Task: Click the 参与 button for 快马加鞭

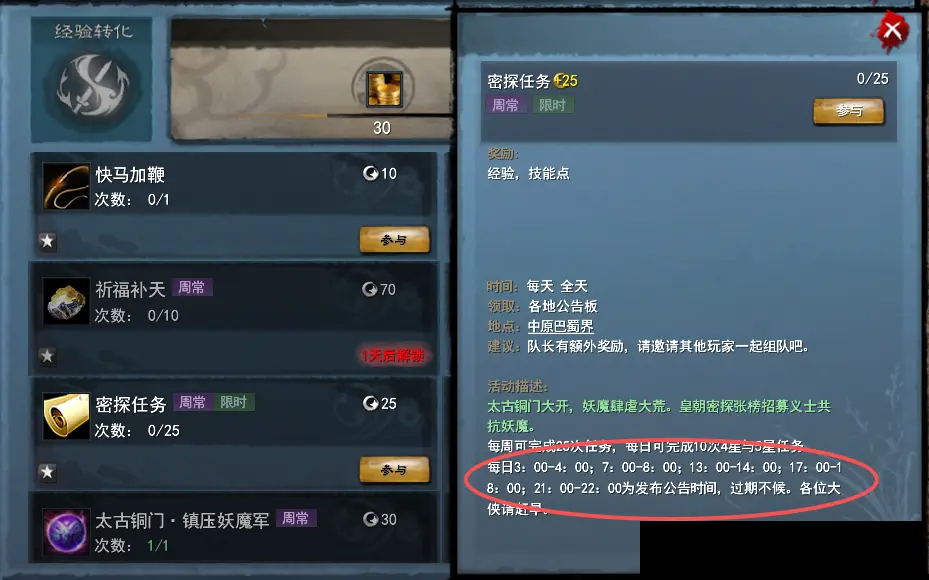Action: click(x=394, y=240)
